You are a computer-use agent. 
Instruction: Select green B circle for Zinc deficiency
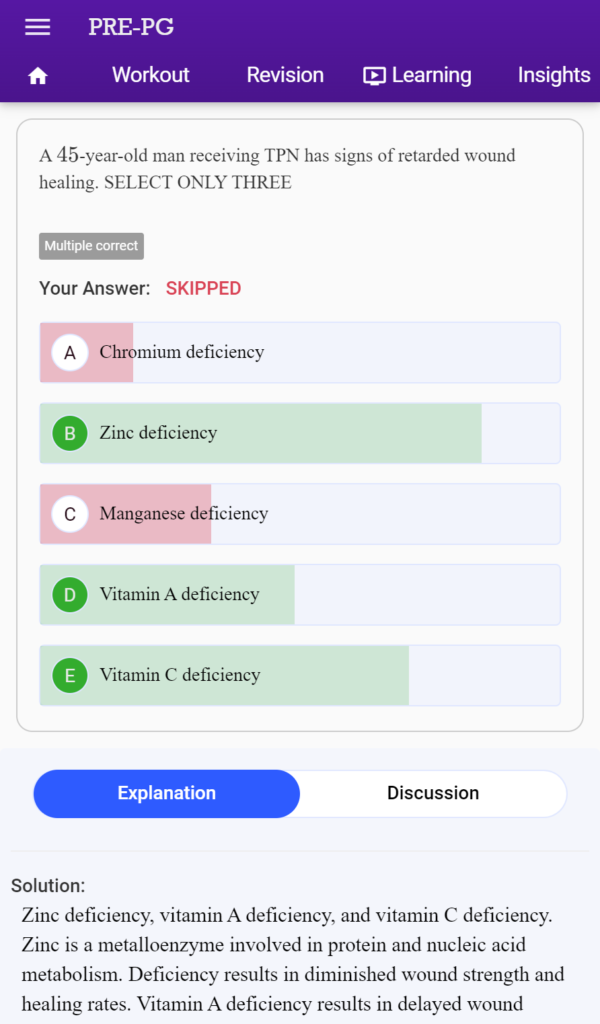(70, 433)
